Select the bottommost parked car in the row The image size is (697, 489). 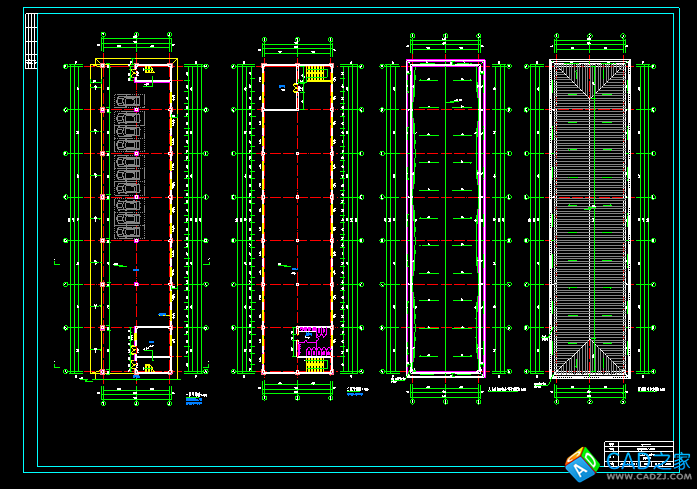click(129, 229)
